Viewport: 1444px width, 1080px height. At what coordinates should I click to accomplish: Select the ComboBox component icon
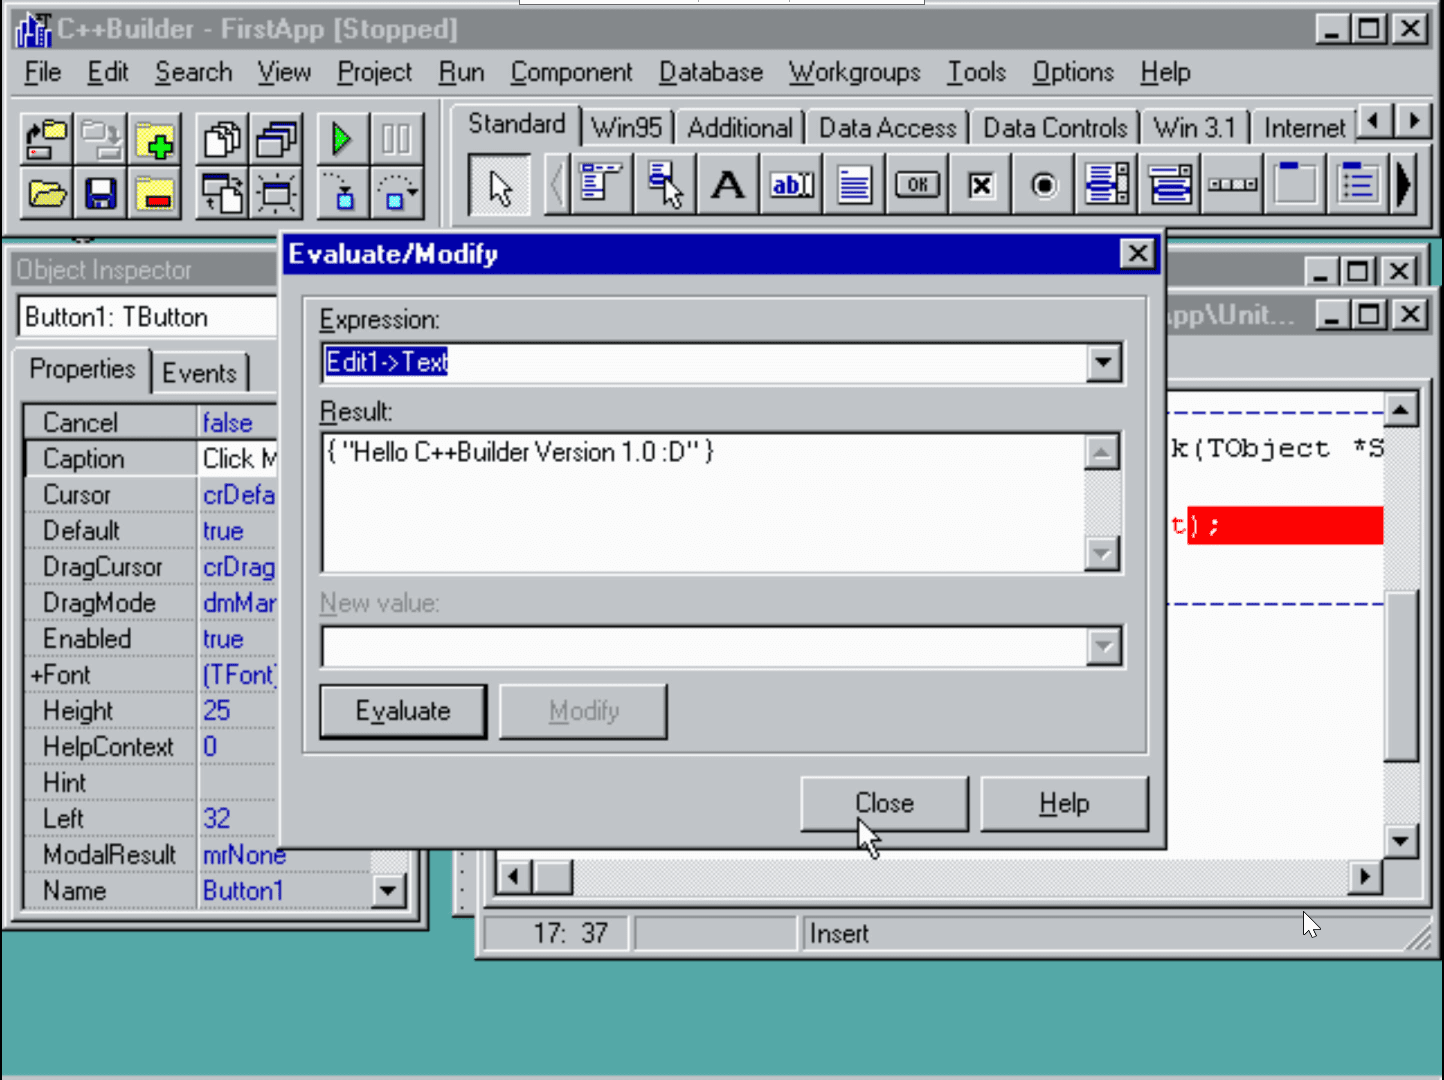pyautogui.click(x=1170, y=185)
